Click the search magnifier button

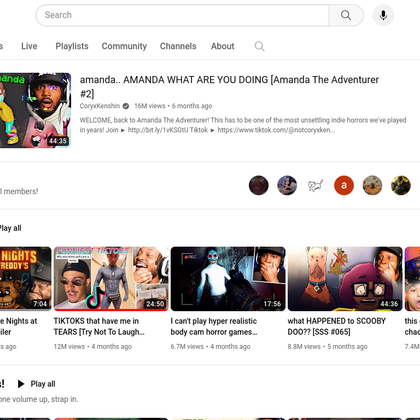(346, 15)
